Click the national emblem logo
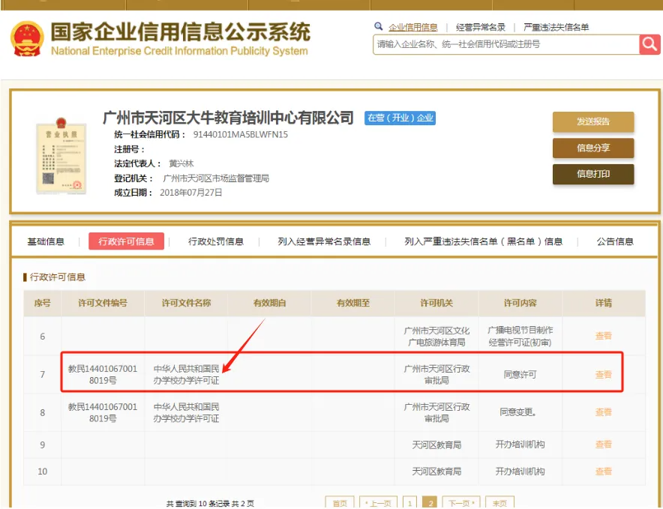 27,39
